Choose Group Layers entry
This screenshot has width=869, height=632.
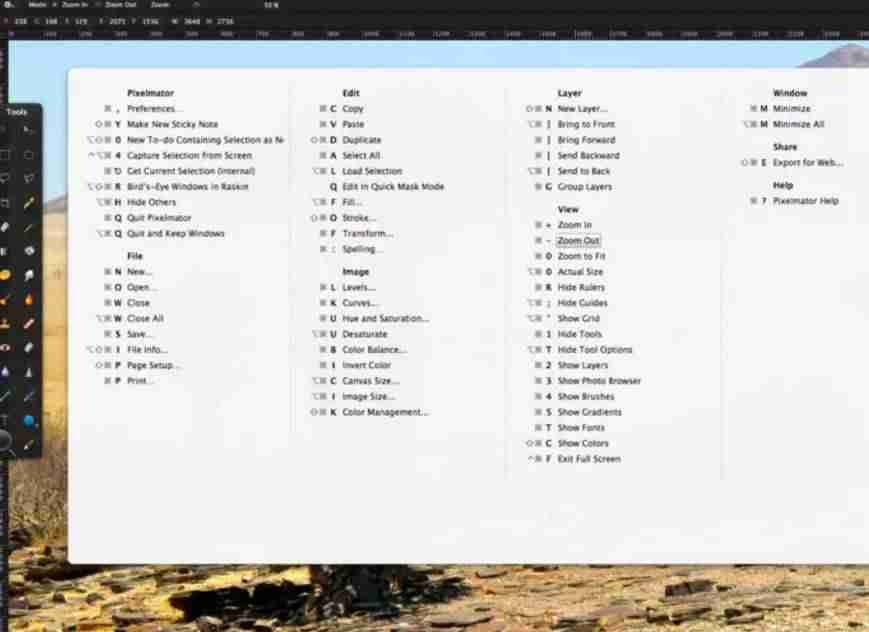click(584, 187)
